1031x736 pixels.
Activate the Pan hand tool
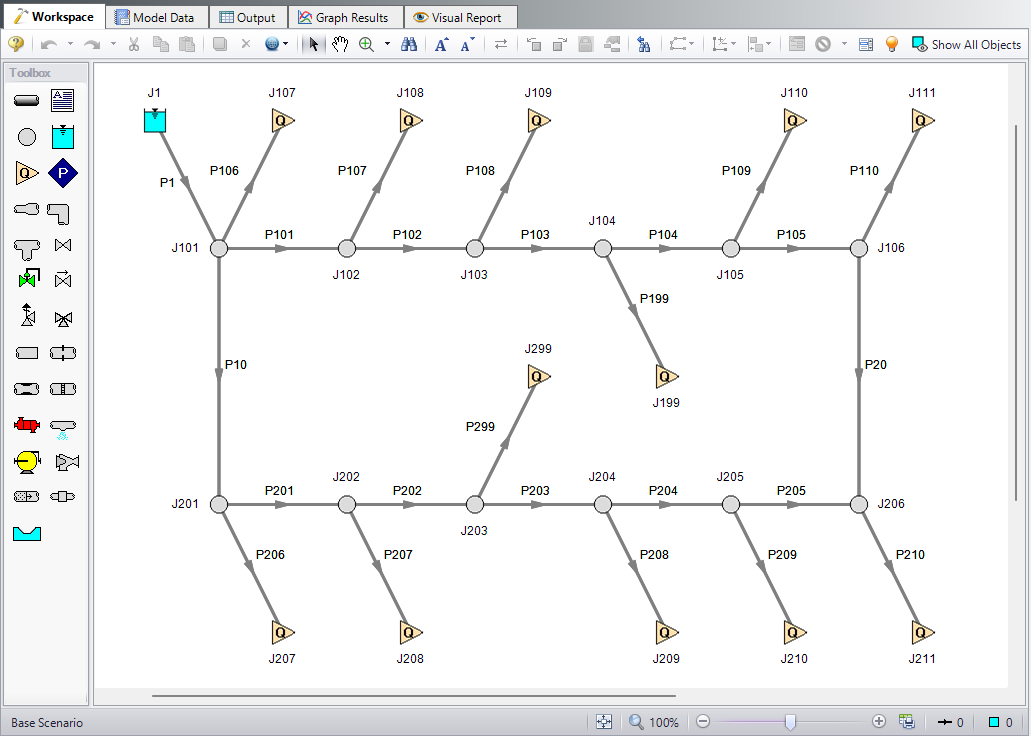340,44
